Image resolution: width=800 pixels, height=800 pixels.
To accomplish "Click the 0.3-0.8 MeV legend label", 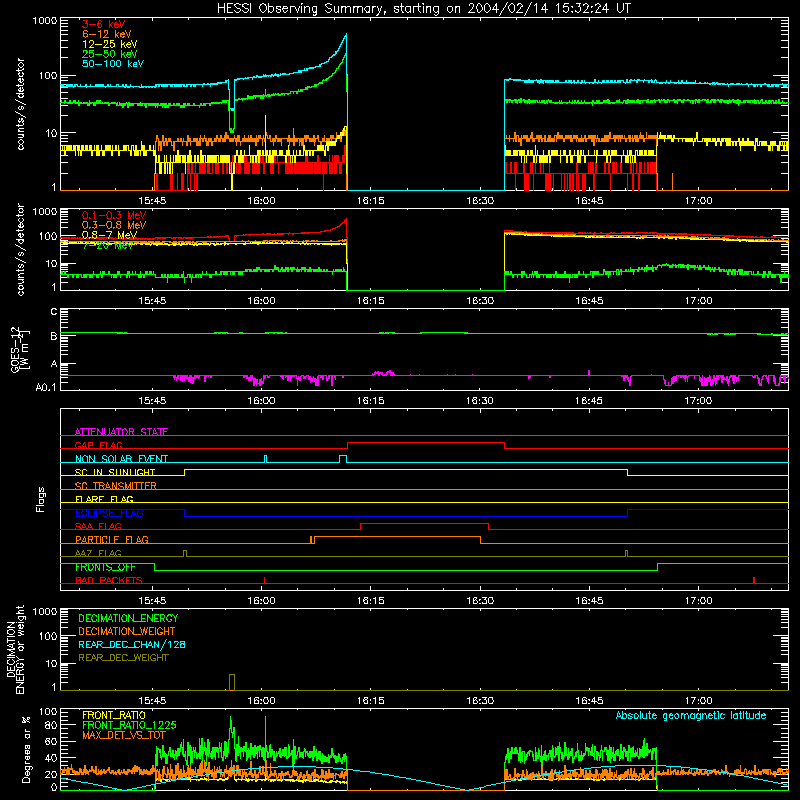I will pyautogui.click(x=114, y=225).
